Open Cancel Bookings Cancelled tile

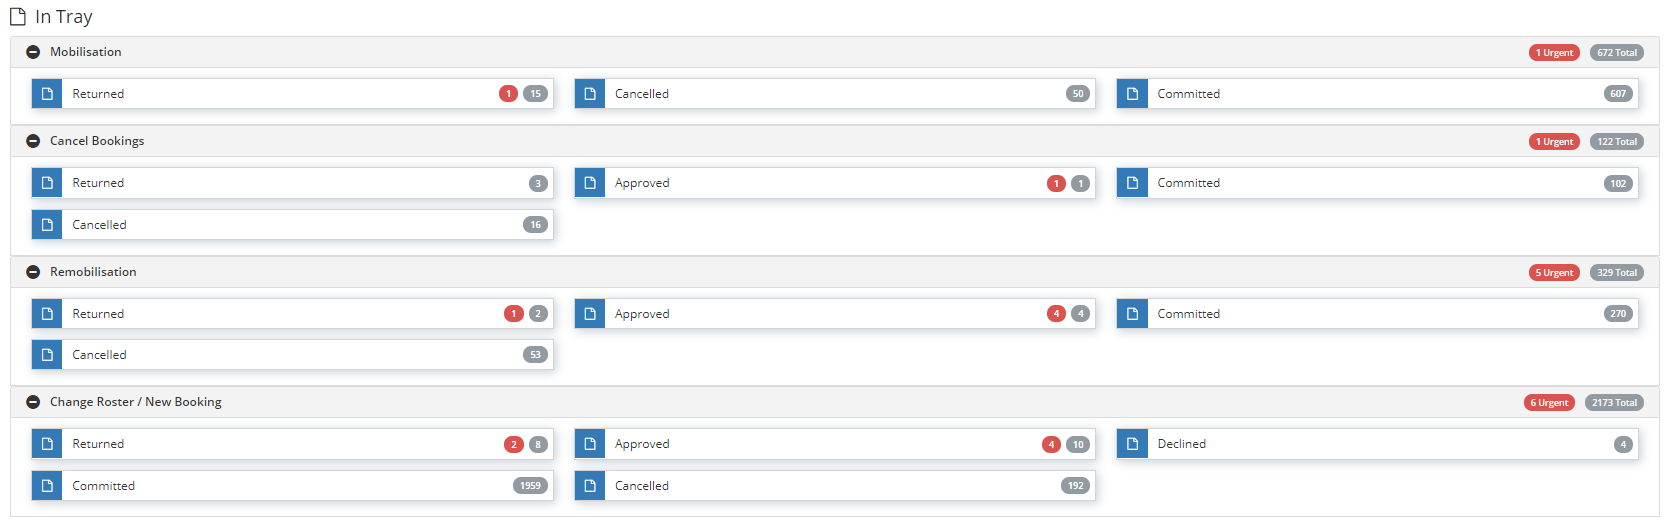[292, 225]
